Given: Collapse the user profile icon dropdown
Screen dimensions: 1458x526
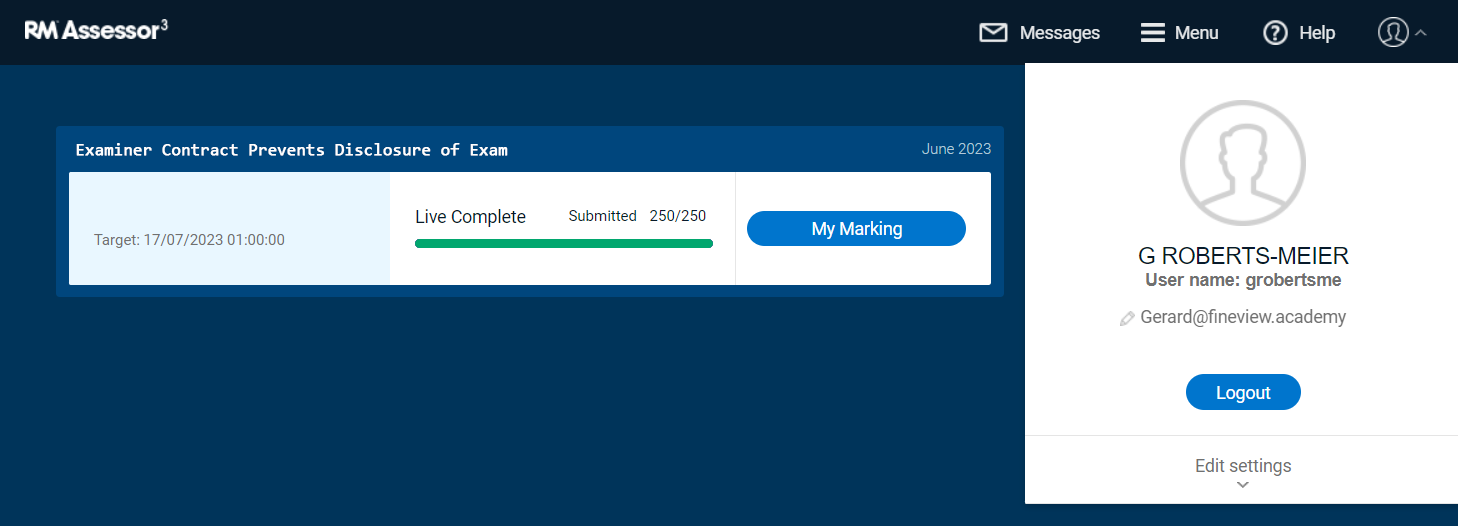Looking at the screenshot, I should [1402, 32].
